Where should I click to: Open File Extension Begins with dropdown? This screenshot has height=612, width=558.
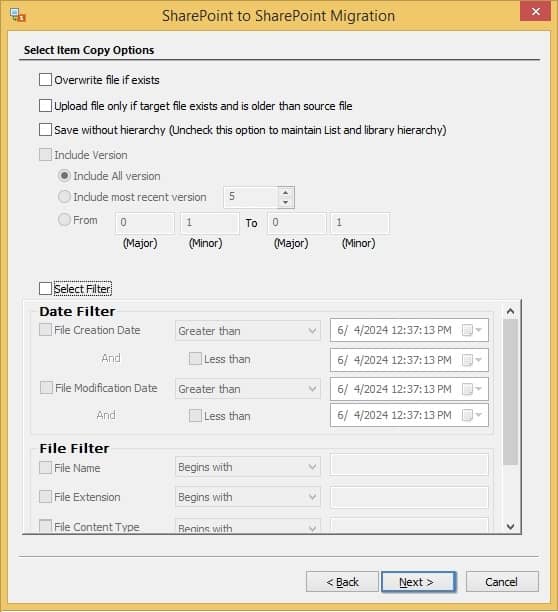click(247, 497)
